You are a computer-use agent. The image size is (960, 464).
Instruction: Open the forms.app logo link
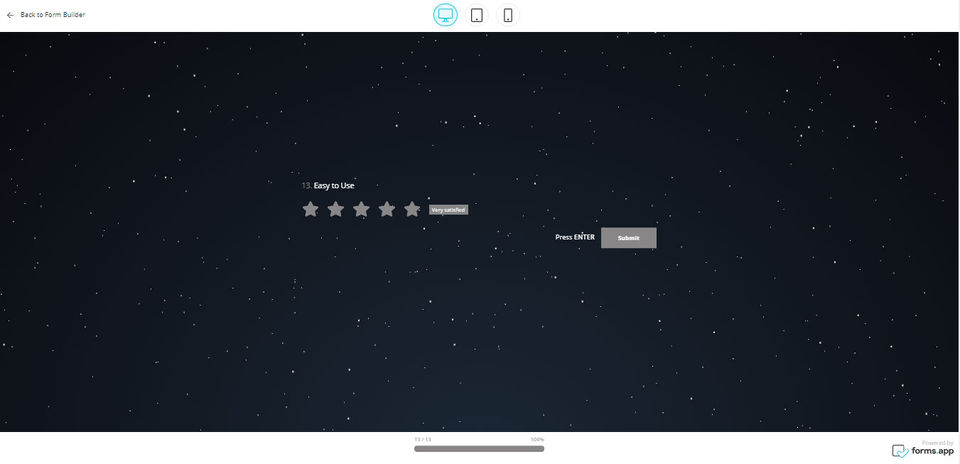tap(923, 451)
